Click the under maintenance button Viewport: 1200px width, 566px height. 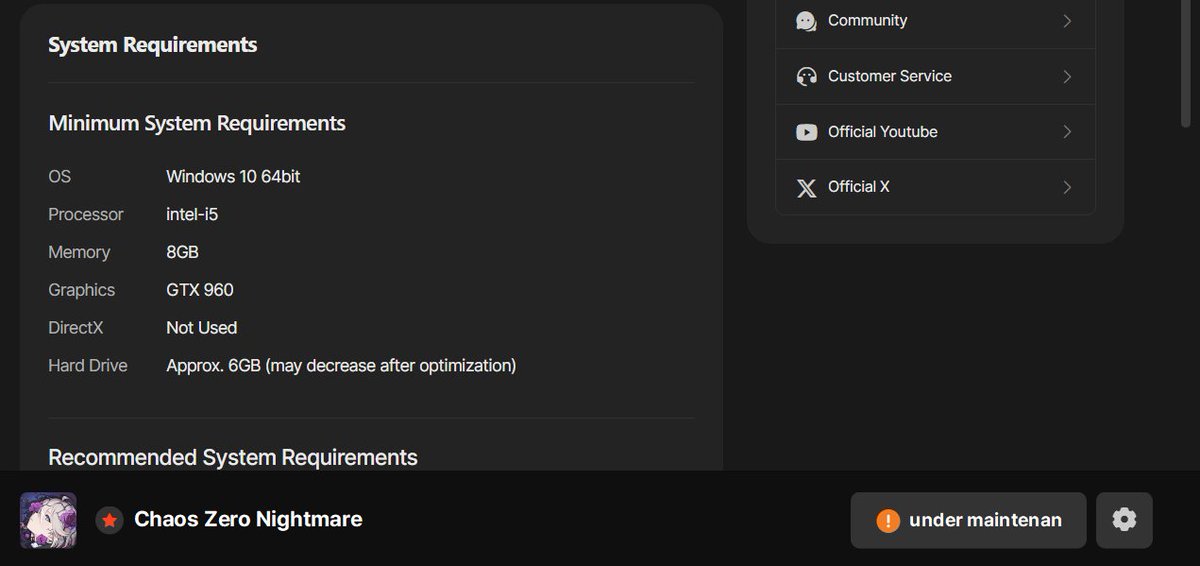point(968,520)
